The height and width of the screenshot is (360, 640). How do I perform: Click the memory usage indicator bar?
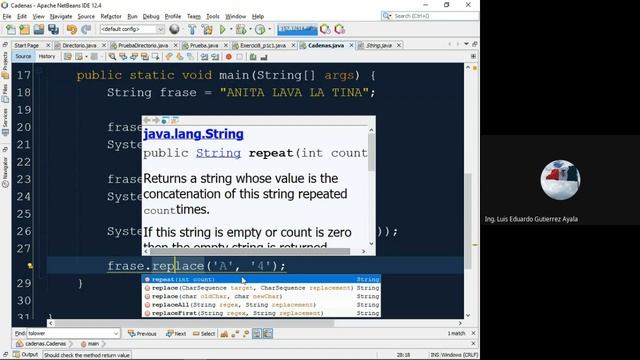(x=297, y=29)
